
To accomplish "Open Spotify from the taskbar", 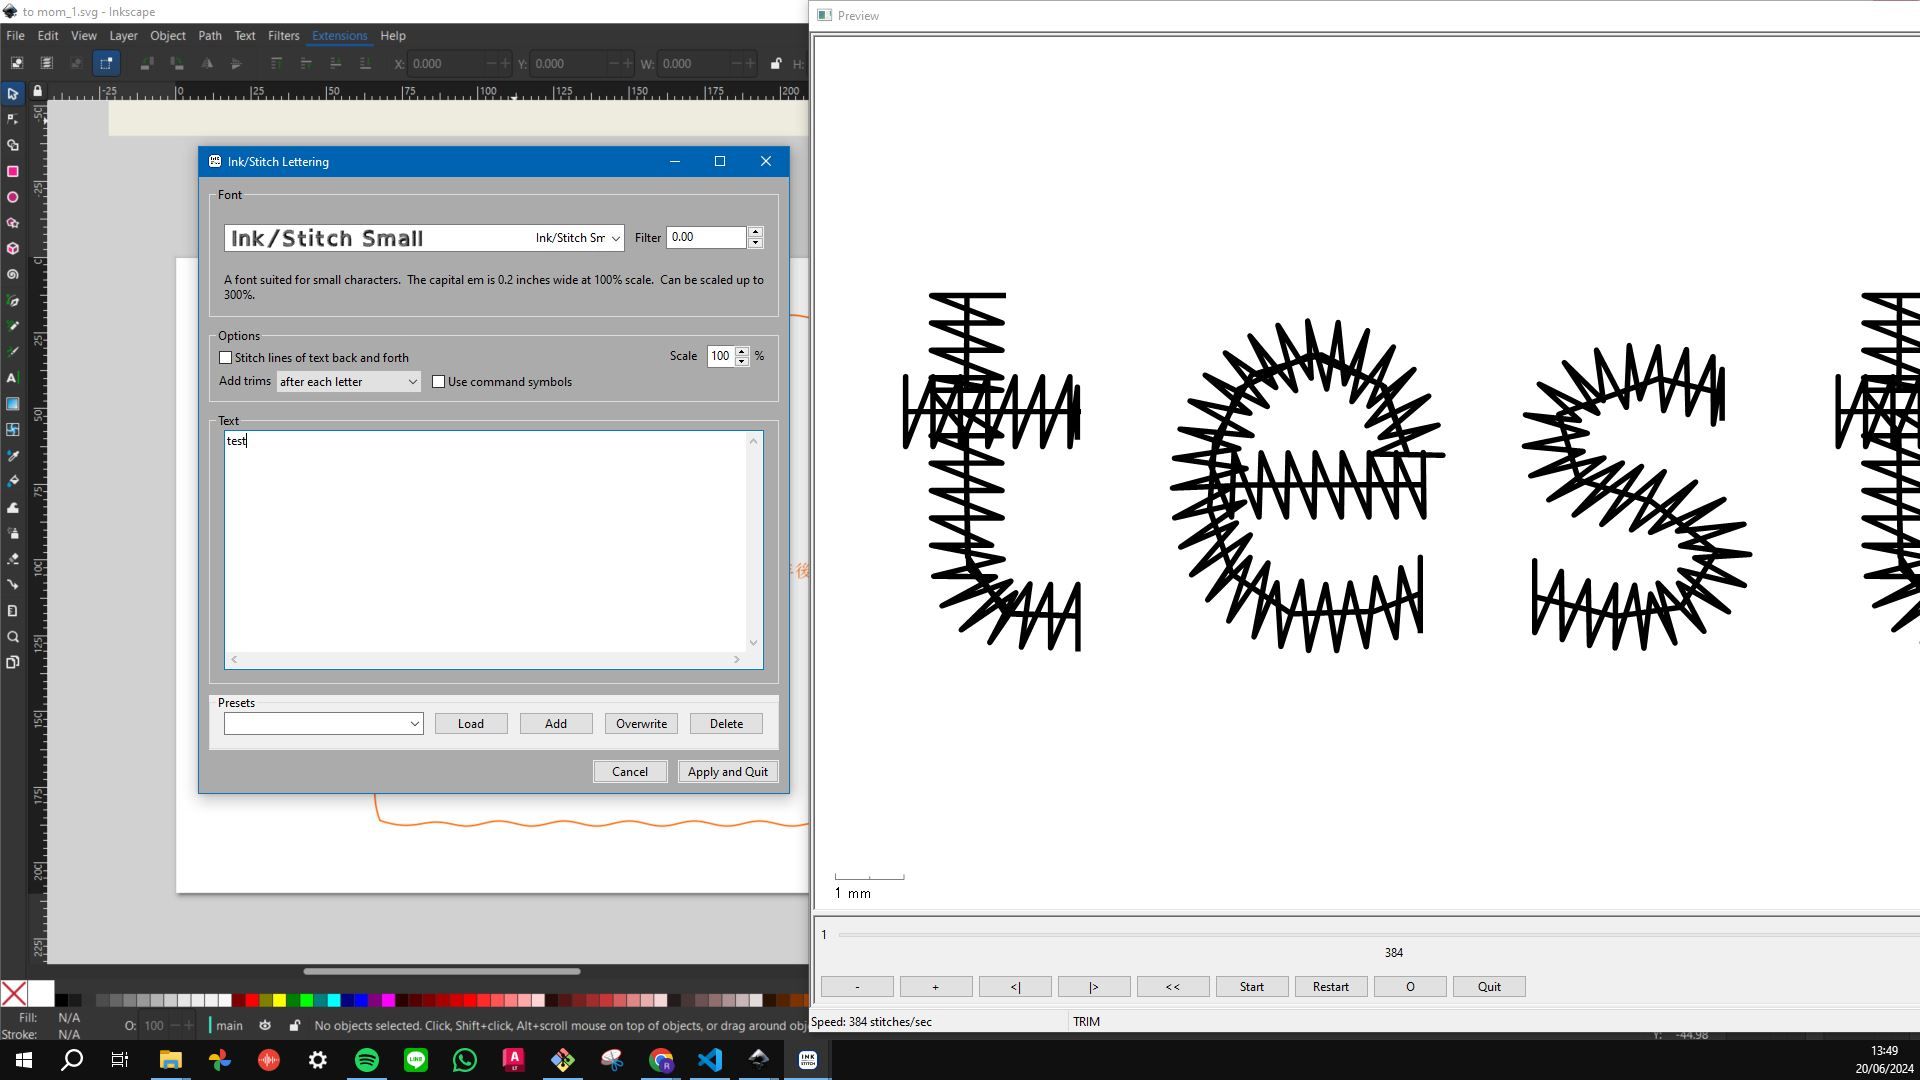I will click(x=367, y=1060).
